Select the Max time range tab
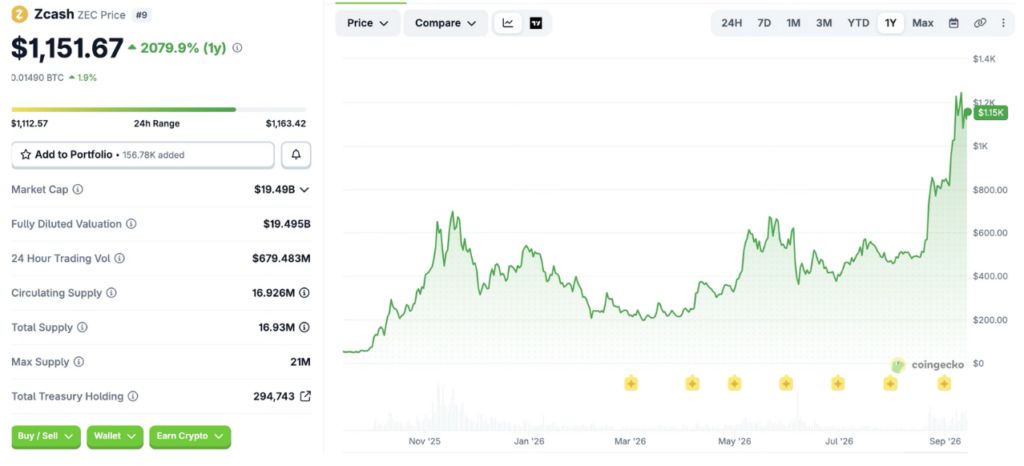The width and height of the screenshot is (1024, 466). (923, 23)
